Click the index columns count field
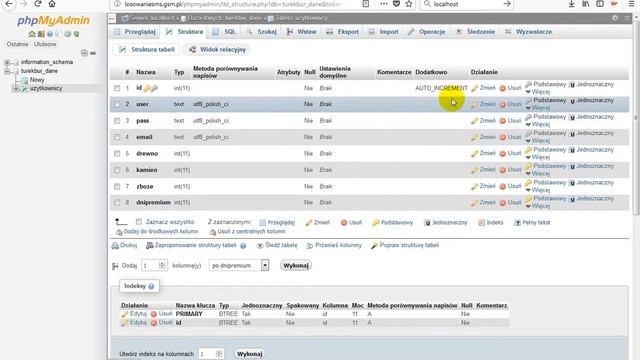Screen dimensions: 640x360 click(x=211, y=354)
